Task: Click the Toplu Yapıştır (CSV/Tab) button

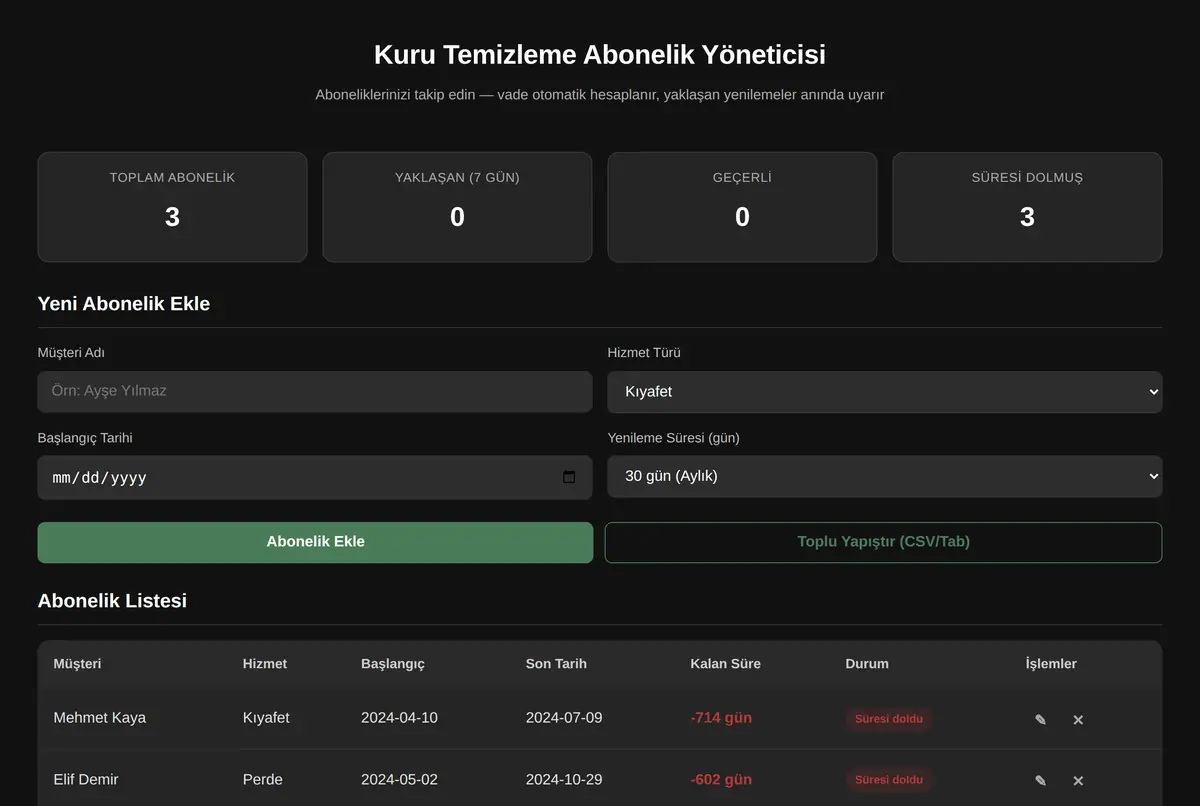Action: pyautogui.click(x=884, y=542)
